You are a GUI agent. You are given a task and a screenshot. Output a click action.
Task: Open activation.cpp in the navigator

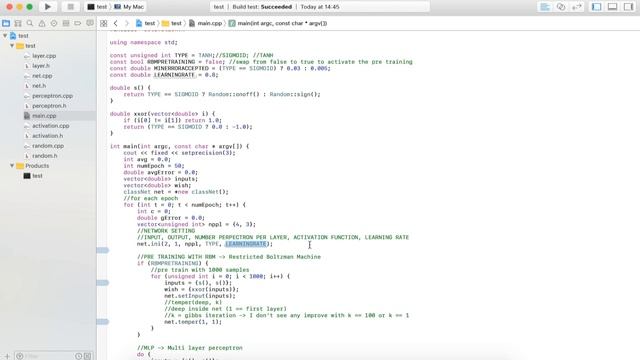(x=51, y=126)
